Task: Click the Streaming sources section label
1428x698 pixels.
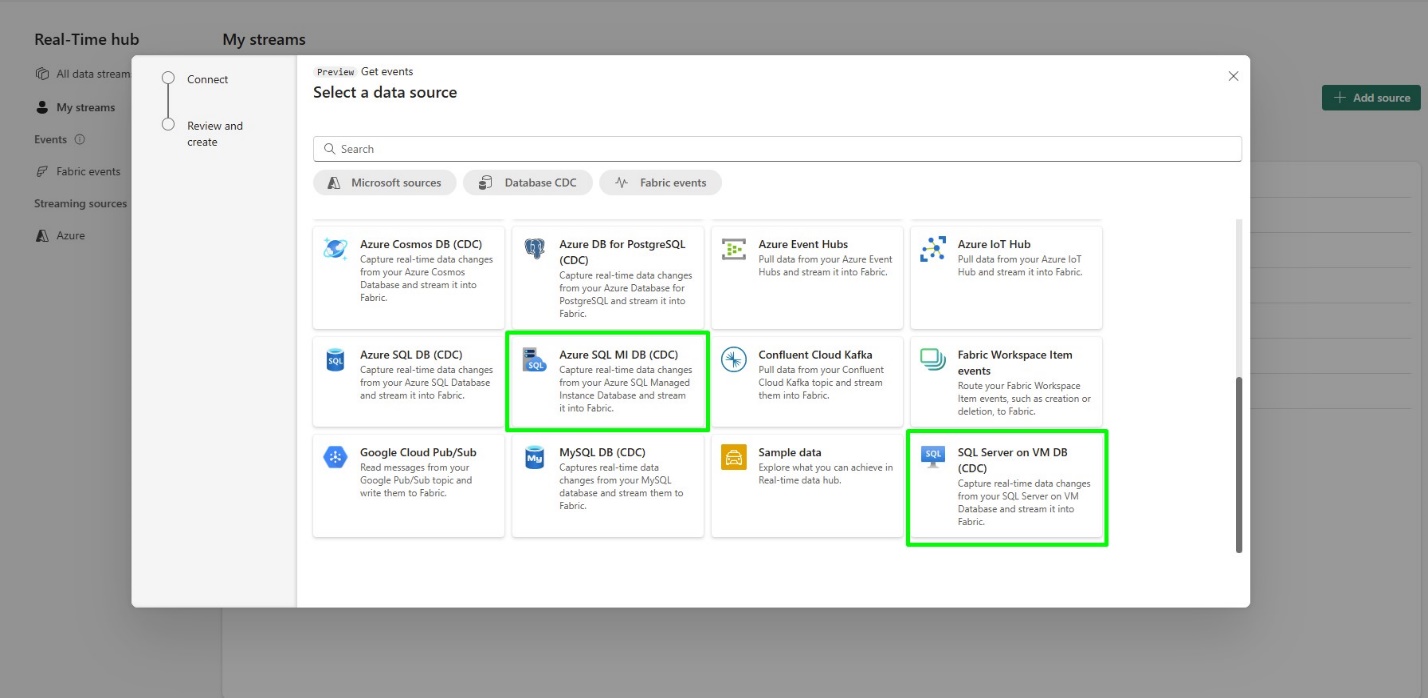Action: coord(81,203)
